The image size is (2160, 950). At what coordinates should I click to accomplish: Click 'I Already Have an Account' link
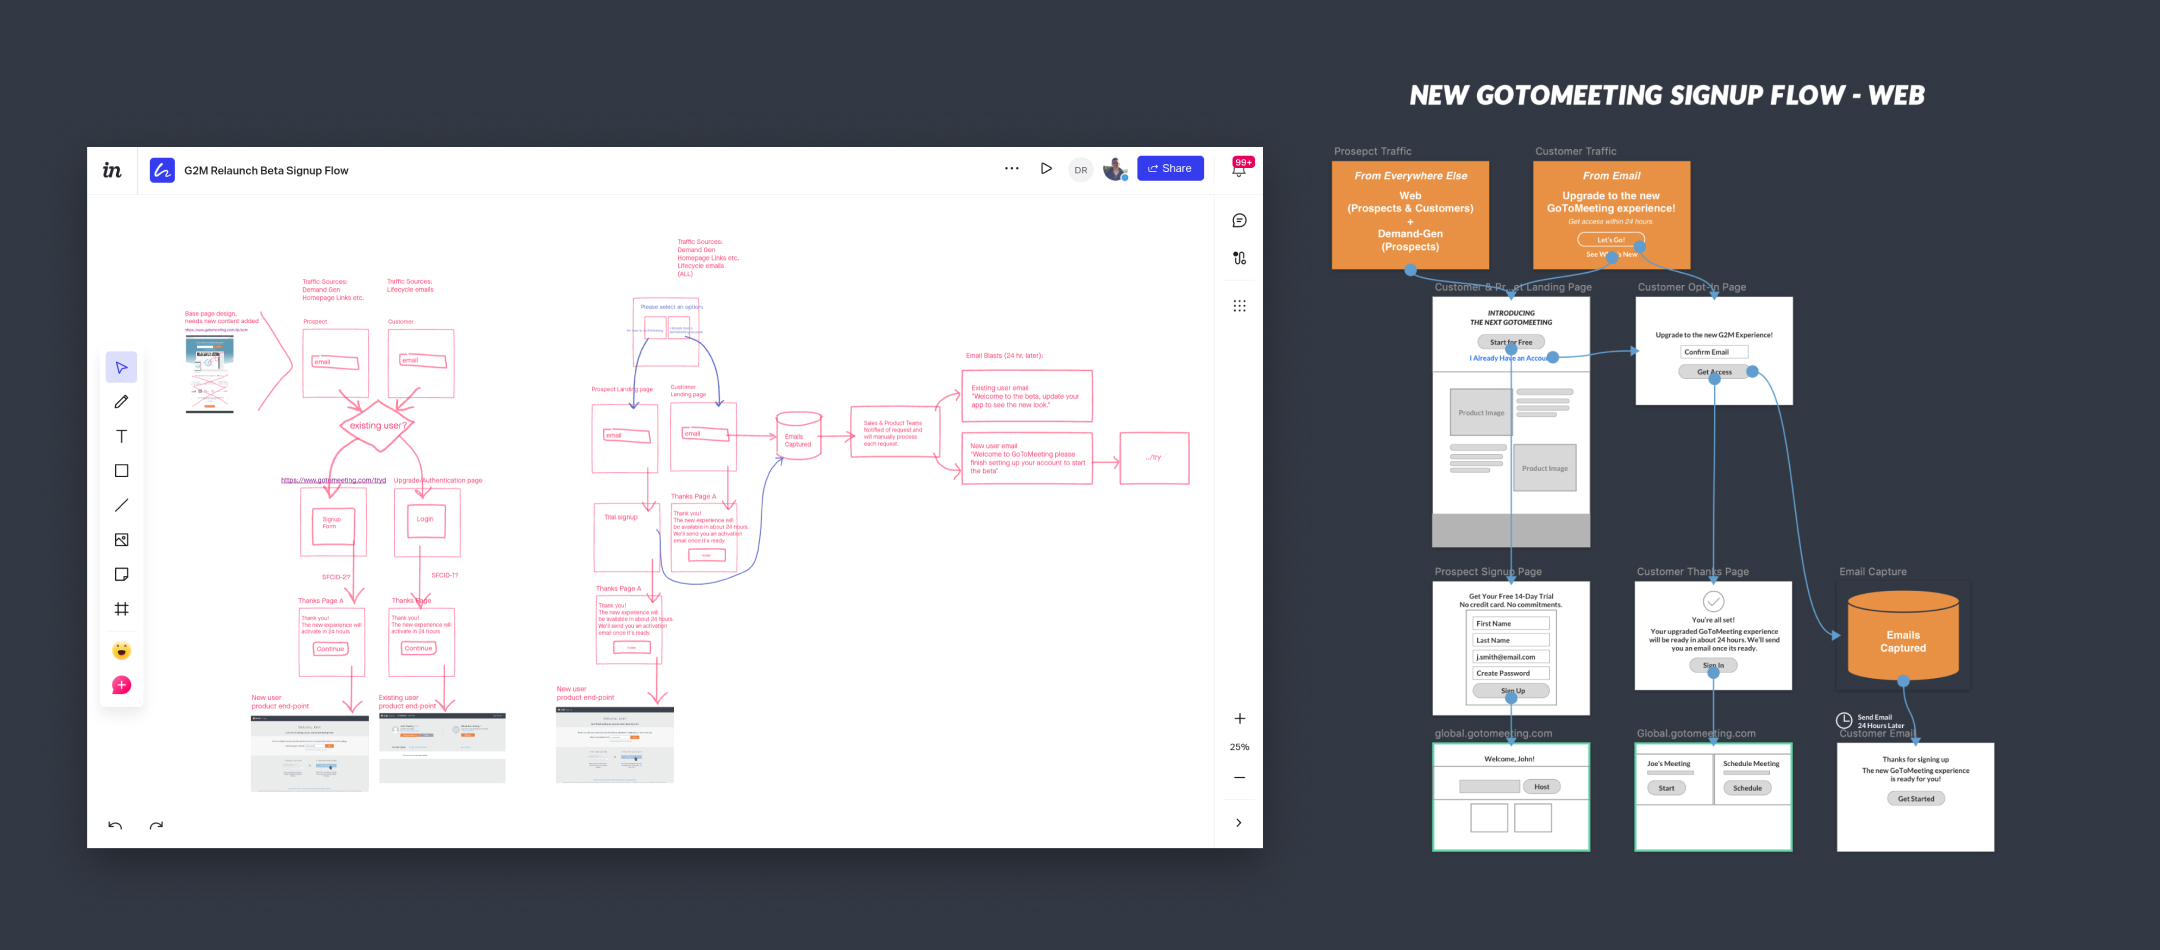tap(1510, 358)
